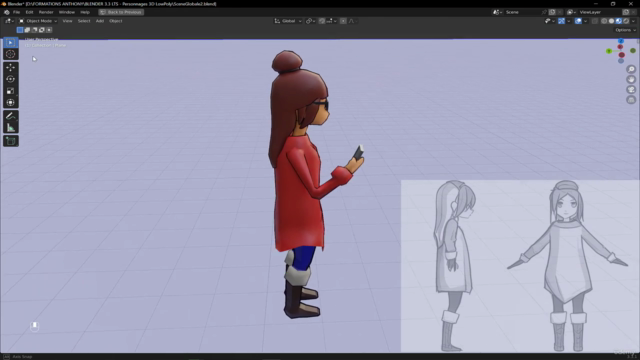Set selection mode to Extend

click(27, 30)
